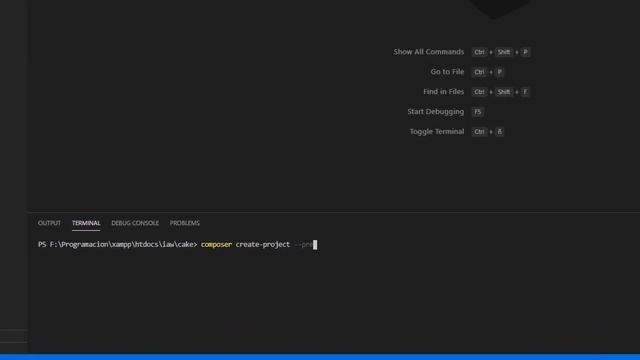Click the blue status bar at bottom
The image size is (640, 360).
[x=320, y=357]
